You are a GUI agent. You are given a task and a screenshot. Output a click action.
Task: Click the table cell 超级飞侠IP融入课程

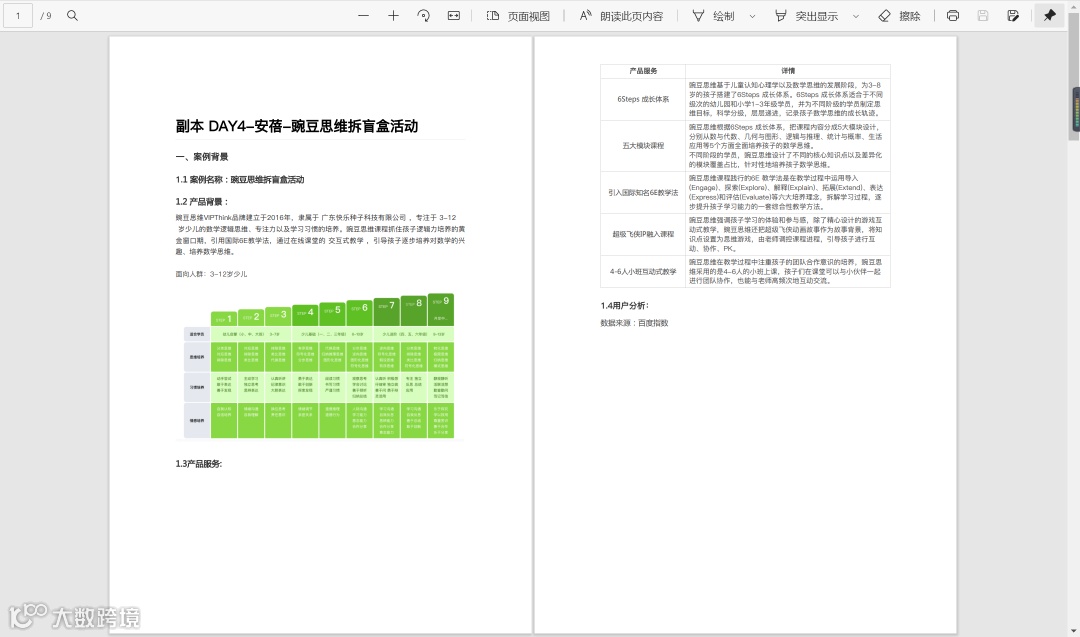[643, 234]
